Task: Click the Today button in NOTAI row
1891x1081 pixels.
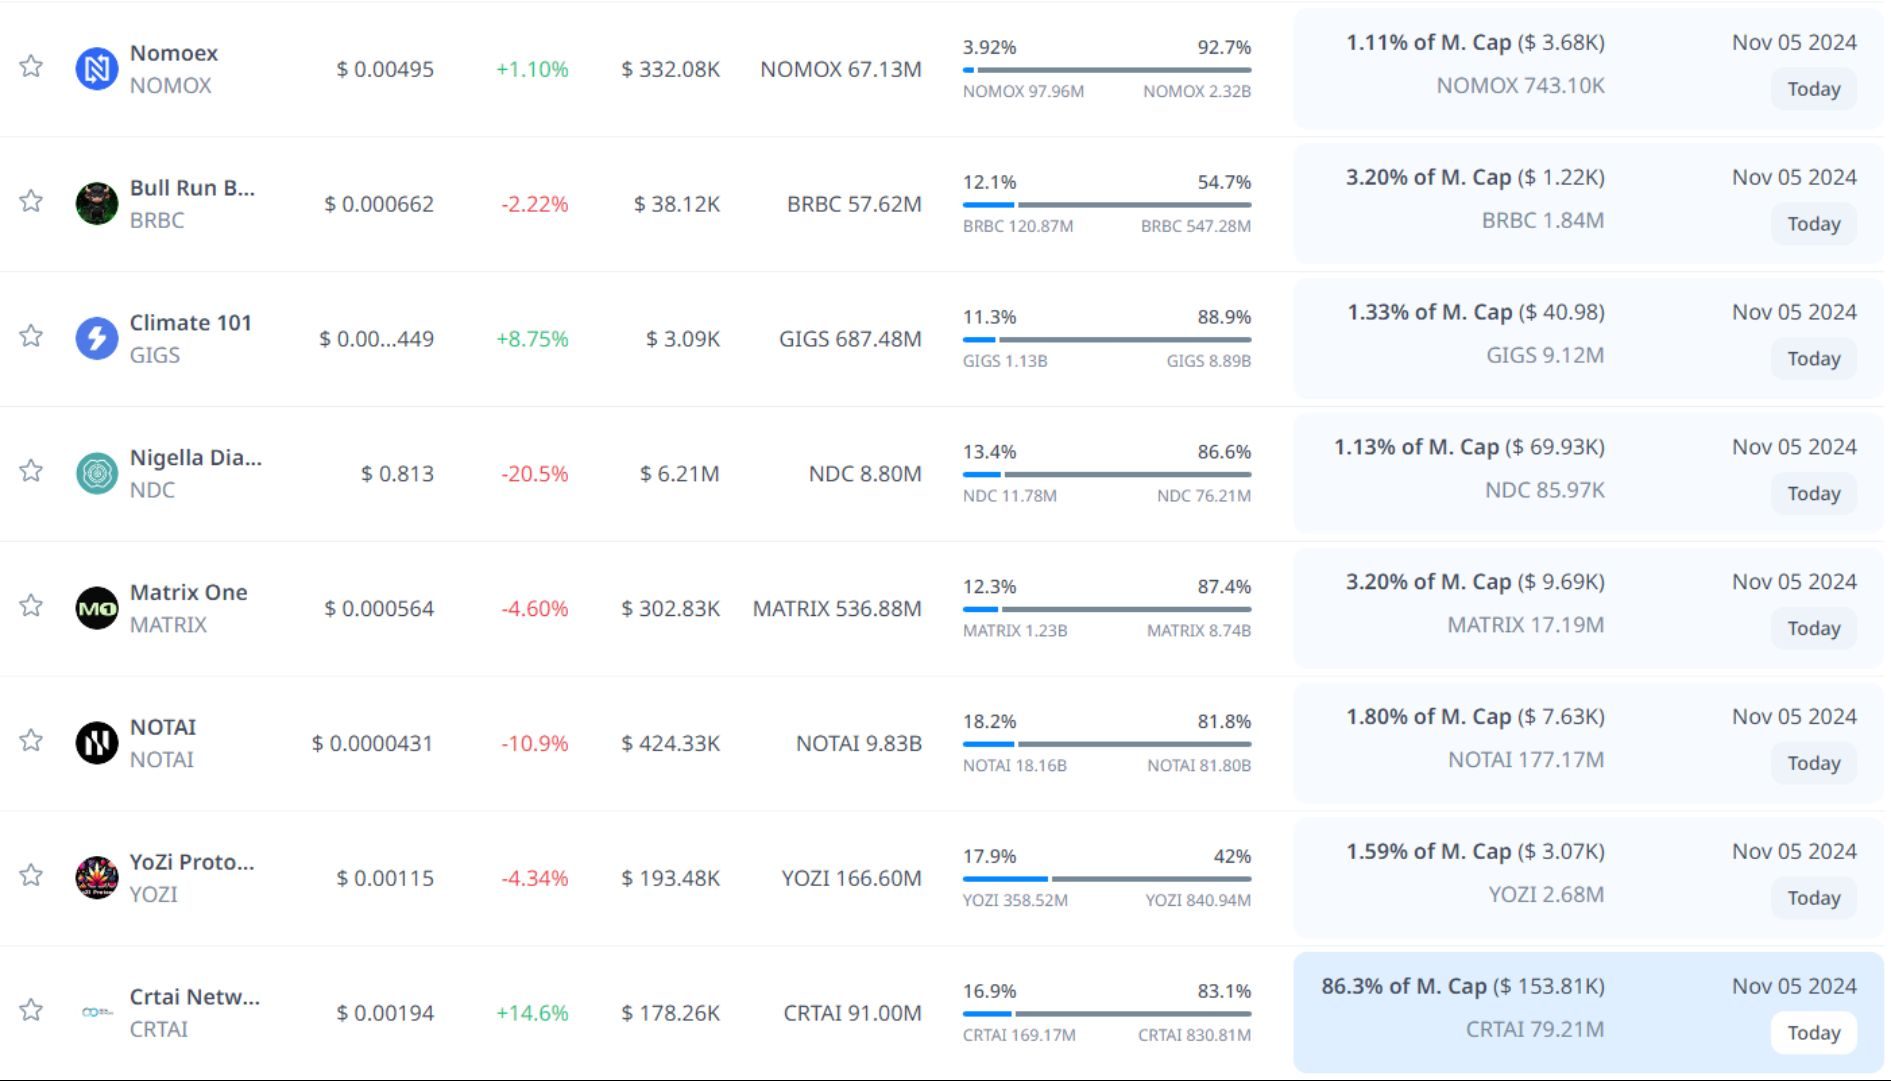Action: [1813, 763]
